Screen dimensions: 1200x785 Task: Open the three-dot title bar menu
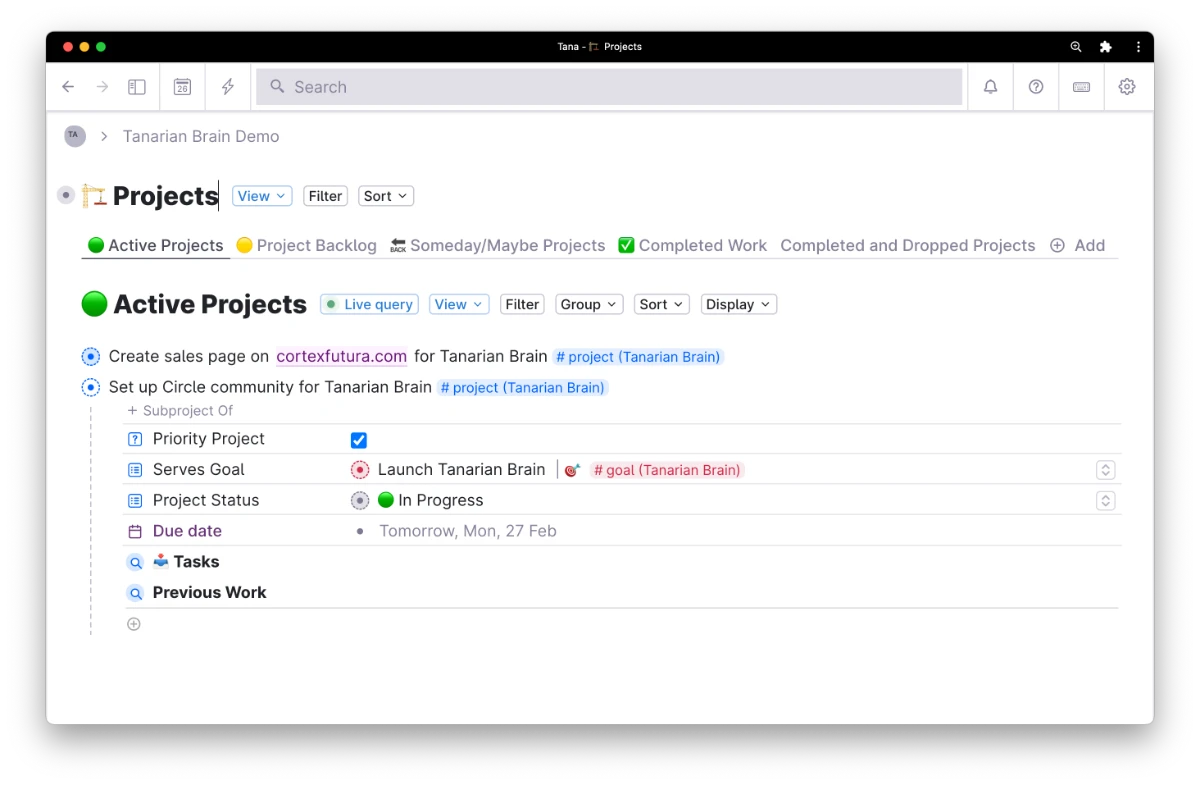click(1138, 47)
